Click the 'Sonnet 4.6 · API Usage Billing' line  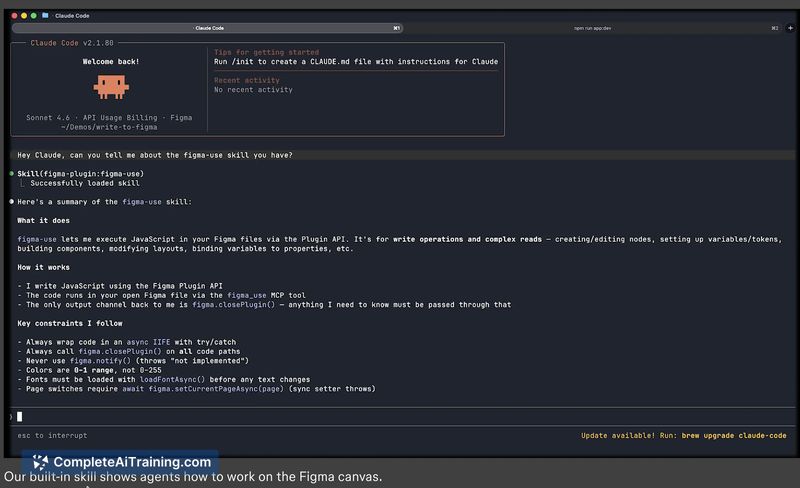109,117
